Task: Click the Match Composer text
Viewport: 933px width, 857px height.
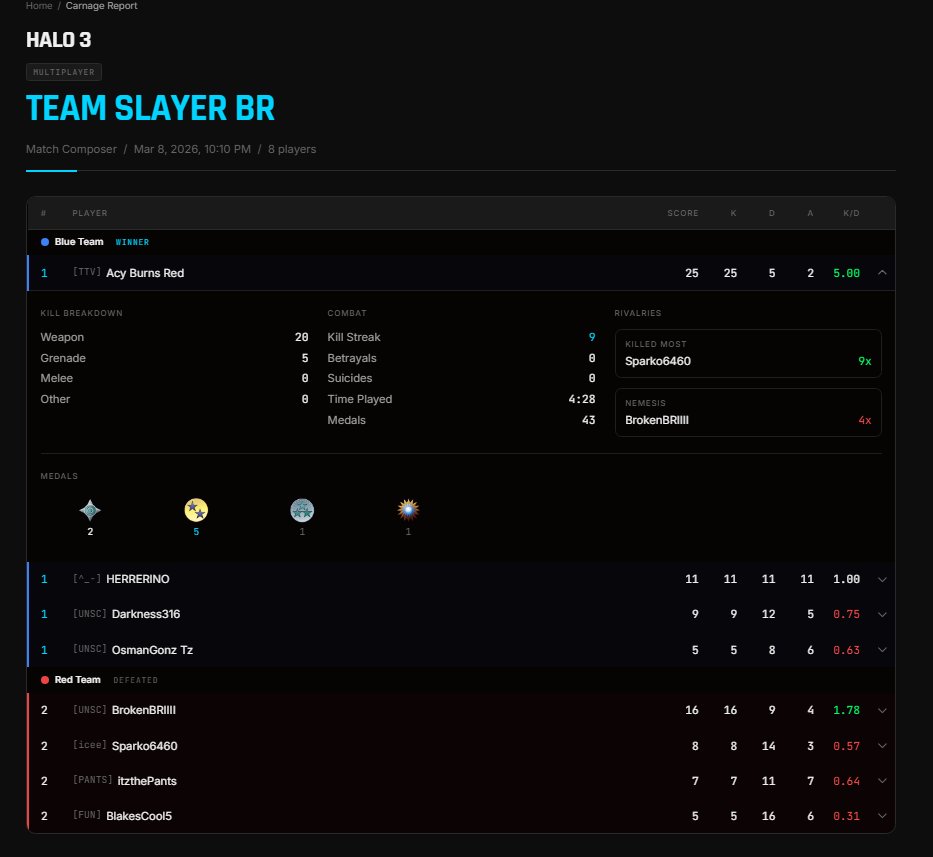Action: (71, 149)
